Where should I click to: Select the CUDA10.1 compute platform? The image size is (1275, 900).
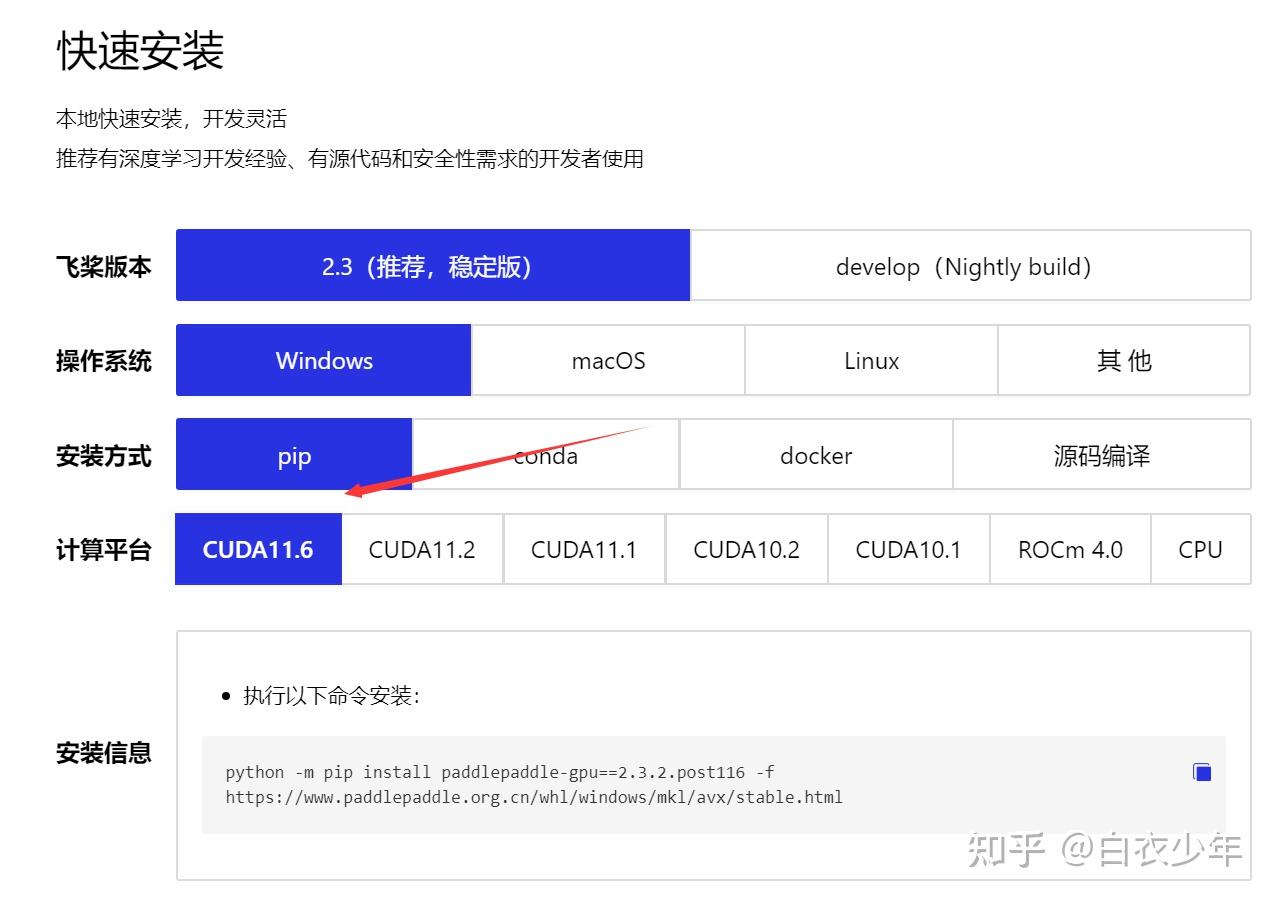point(908,549)
